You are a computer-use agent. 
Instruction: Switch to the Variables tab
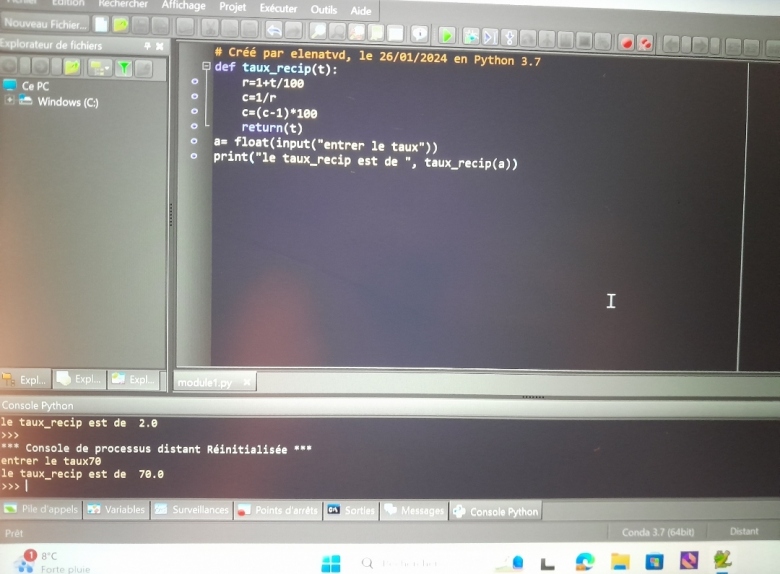(x=116, y=510)
